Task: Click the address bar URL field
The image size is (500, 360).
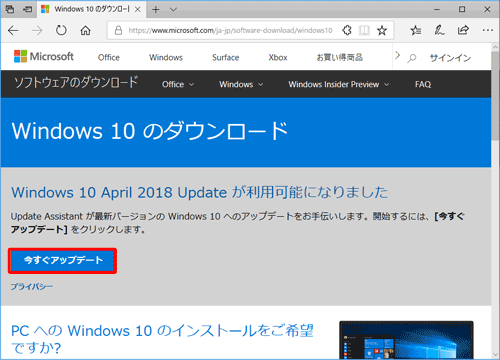Action: (x=230, y=31)
